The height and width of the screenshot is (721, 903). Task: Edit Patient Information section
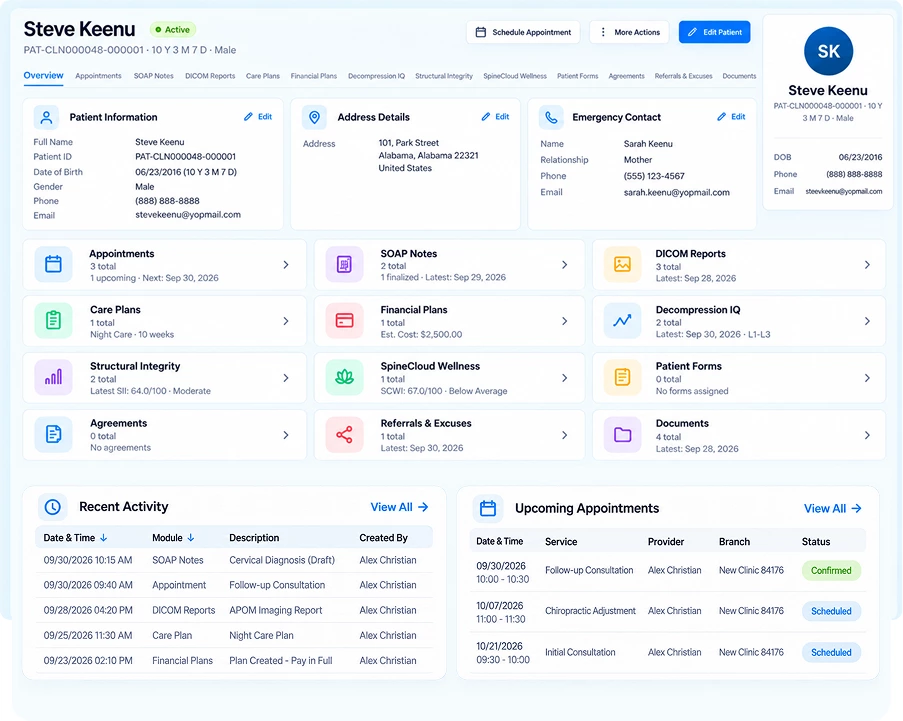pos(258,116)
